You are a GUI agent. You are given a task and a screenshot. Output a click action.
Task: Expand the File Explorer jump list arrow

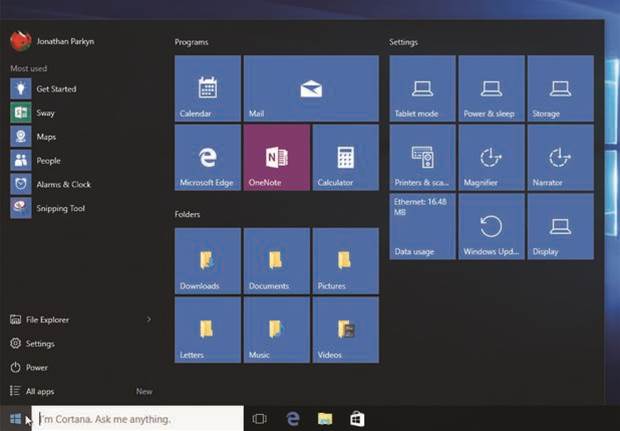click(149, 319)
